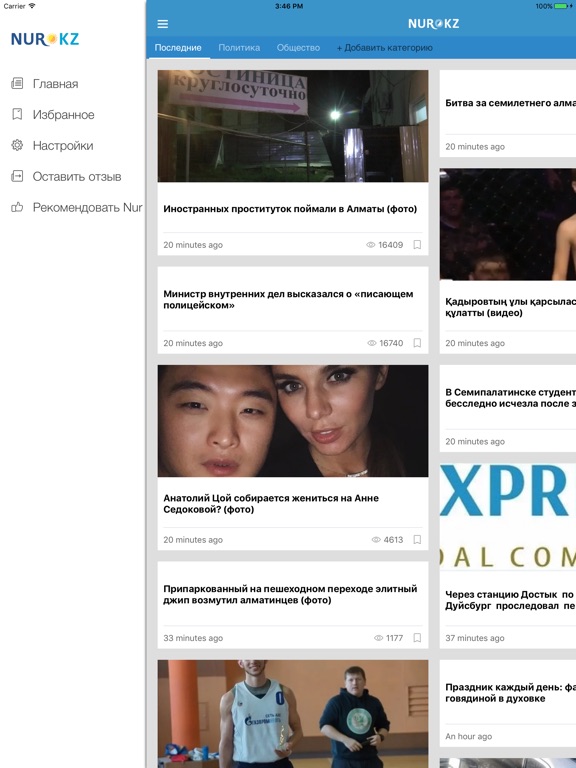Bookmark the Припаркованный джип article
Image resolution: width=576 pixels, height=768 pixels.
417,638
